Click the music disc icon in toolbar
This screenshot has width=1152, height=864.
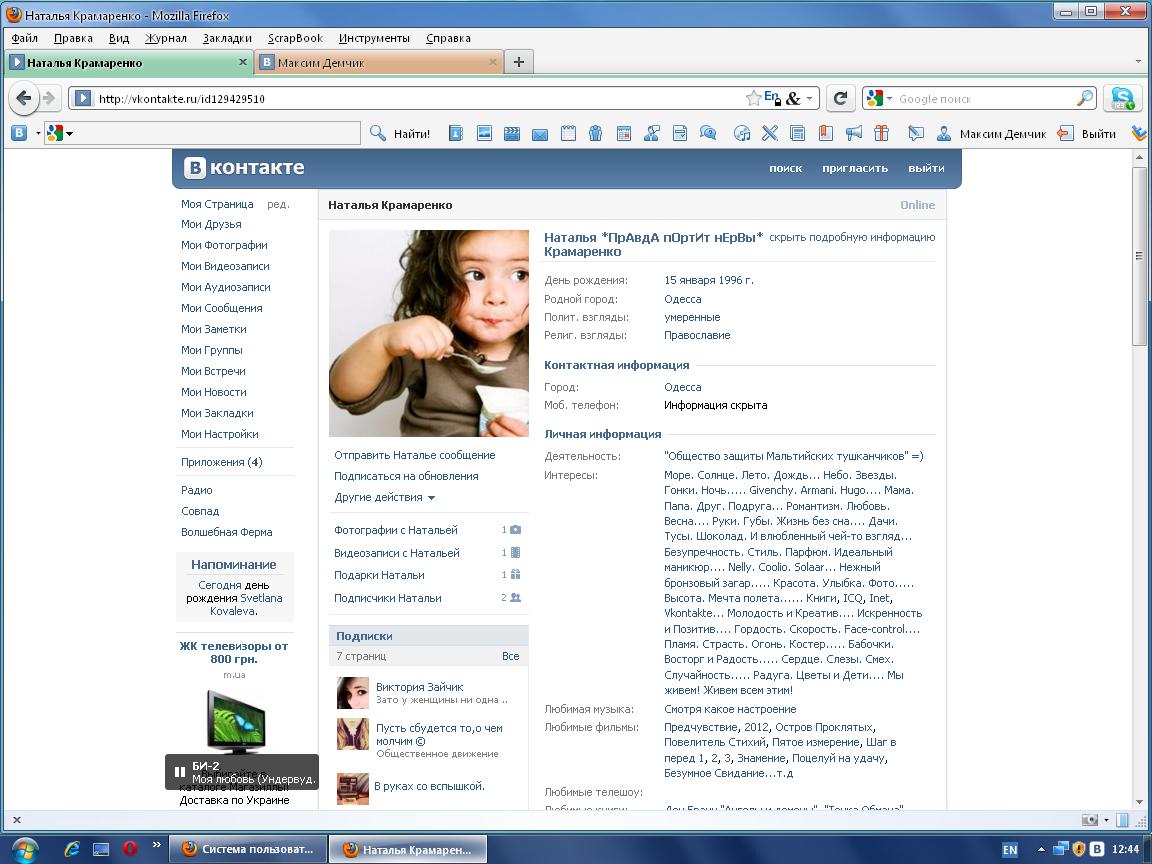click(x=742, y=133)
